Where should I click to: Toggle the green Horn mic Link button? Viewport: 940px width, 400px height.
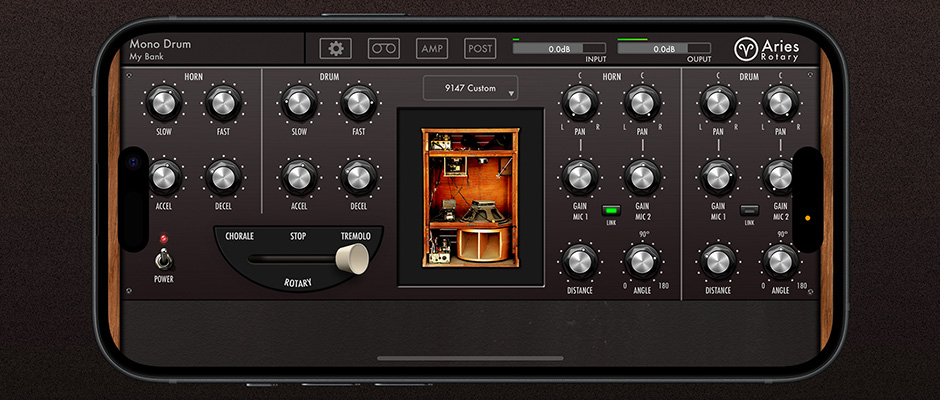pyautogui.click(x=610, y=211)
